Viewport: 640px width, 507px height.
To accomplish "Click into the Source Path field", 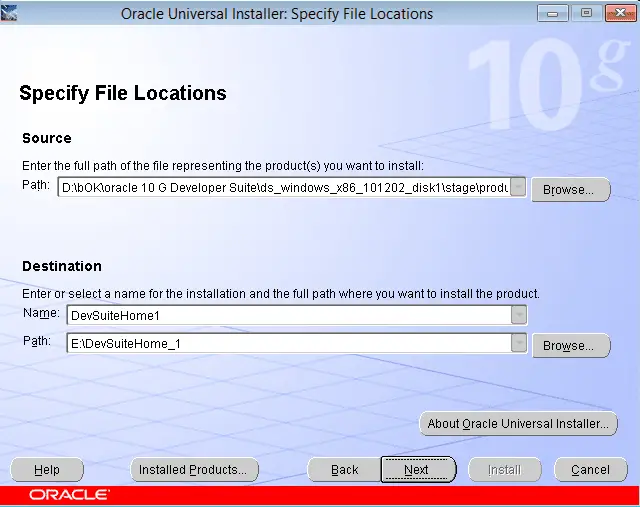I will 284,187.
